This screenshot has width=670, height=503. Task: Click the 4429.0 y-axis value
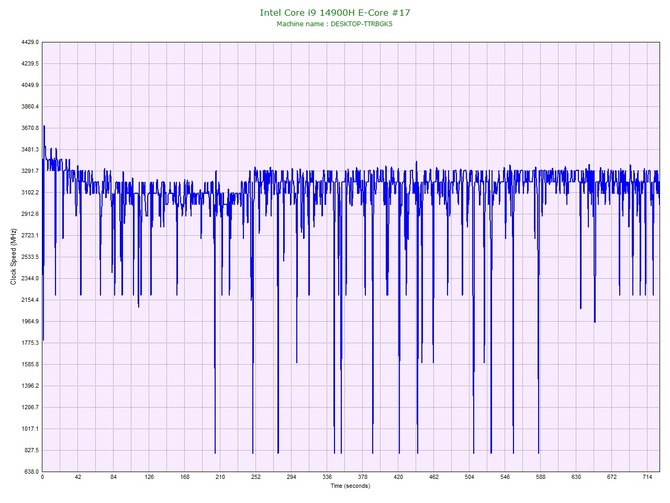30,42
